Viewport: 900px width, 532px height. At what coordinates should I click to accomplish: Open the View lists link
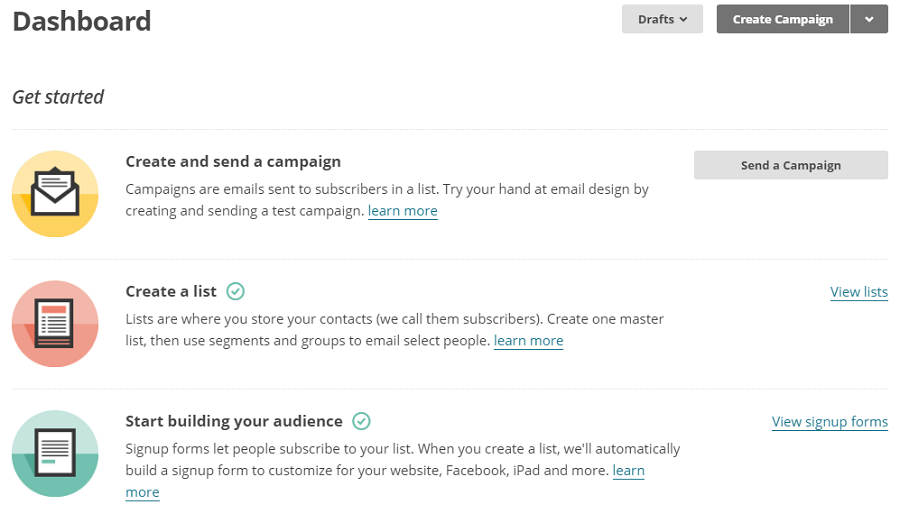[x=859, y=292]
